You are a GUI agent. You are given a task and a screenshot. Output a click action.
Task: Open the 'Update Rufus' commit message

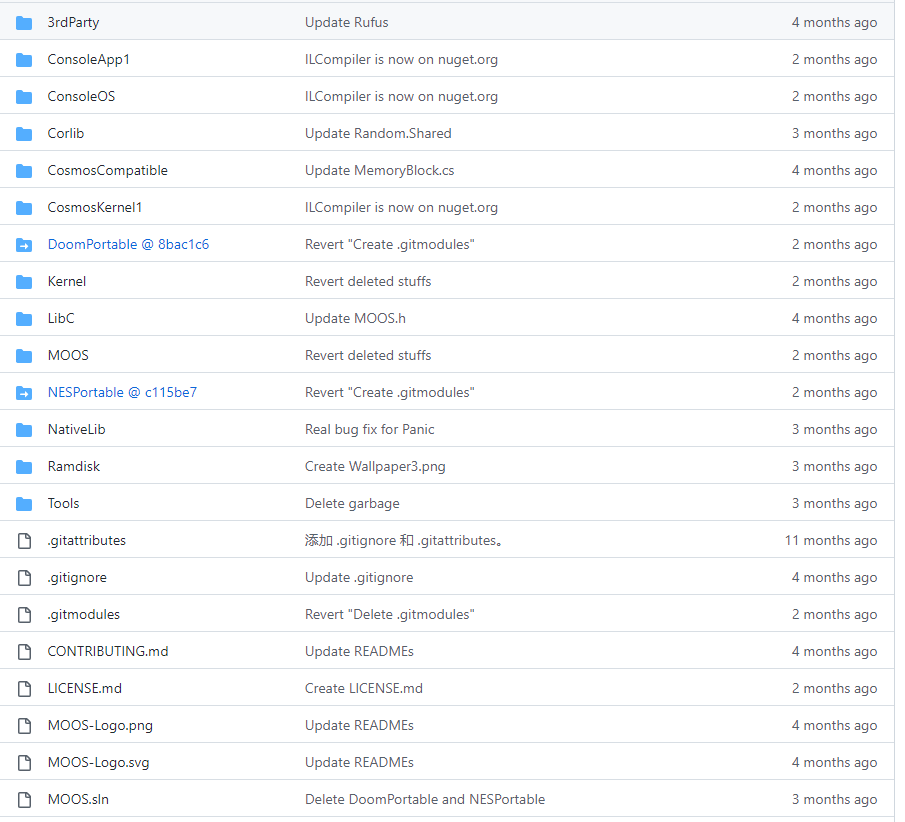coord(346,23)
